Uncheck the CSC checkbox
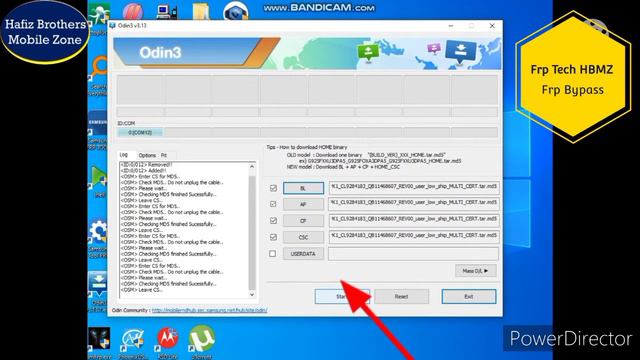This screenshot has width=640, height=360. 273,237
